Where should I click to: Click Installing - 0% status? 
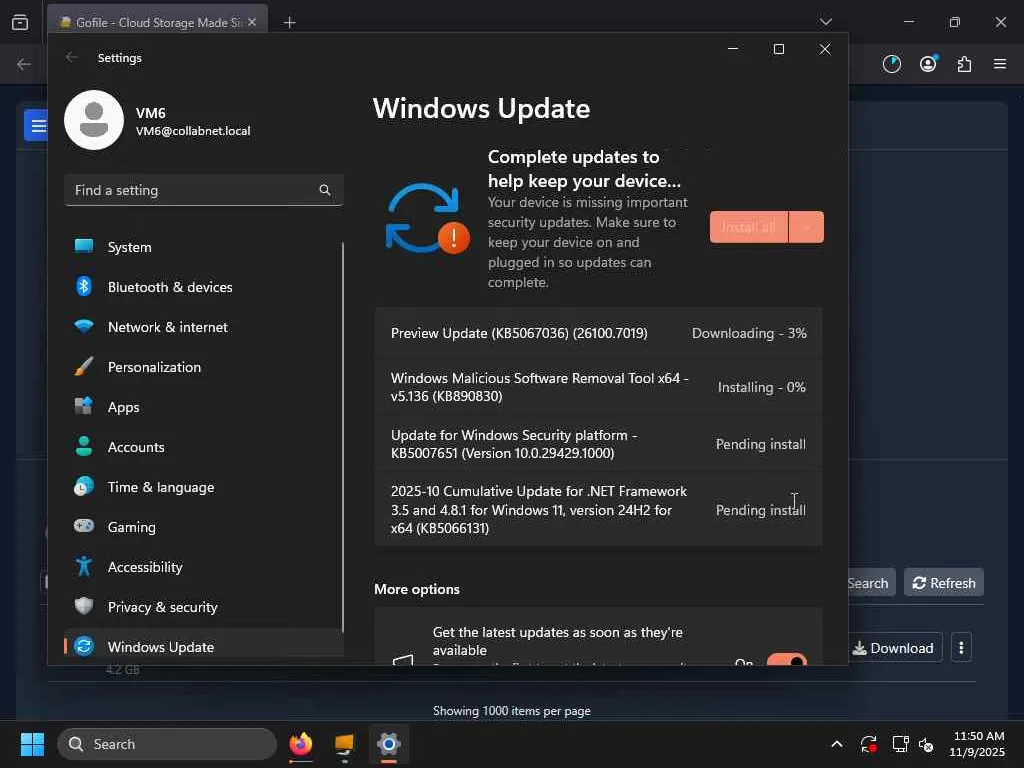(x=761, y=387)
